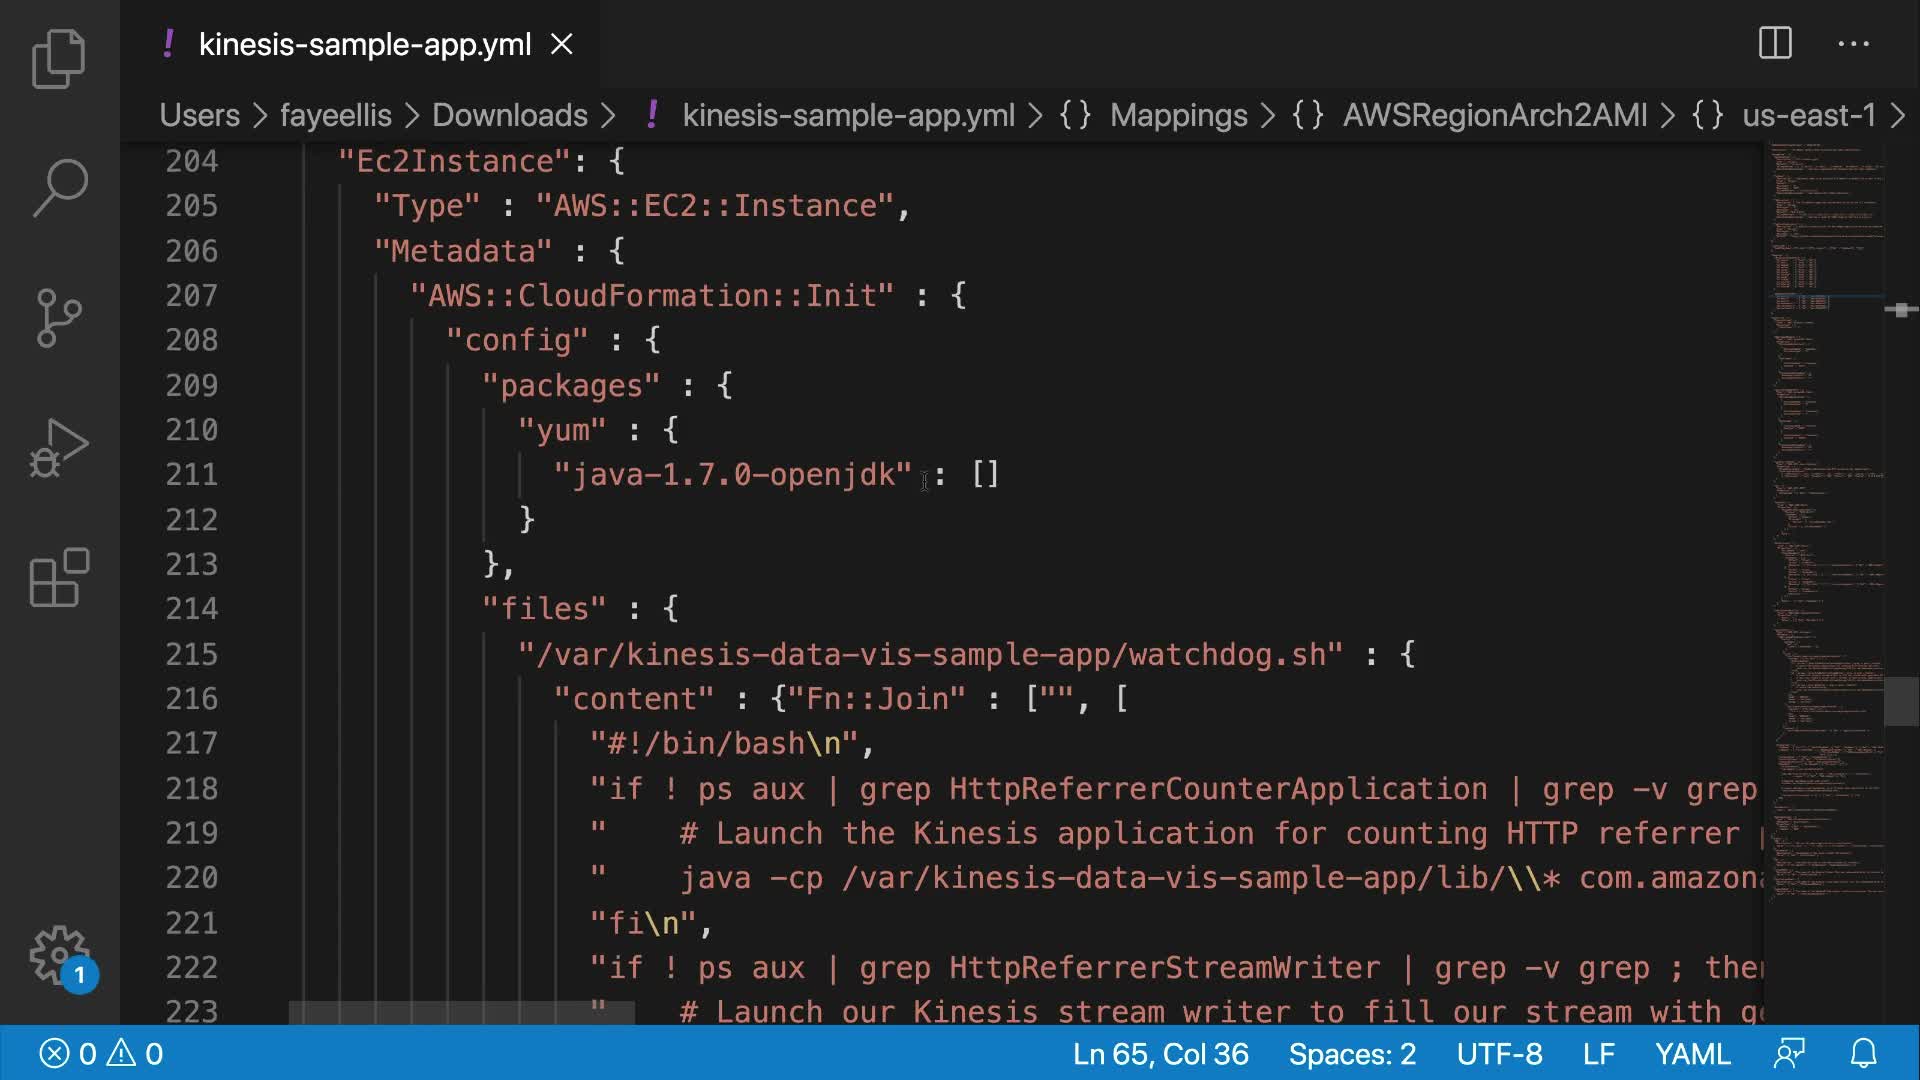The height and width of the screenshot is (1080, 1920).
Task: Click the UTF-8 encoding selector
Action: pyautogui.click(x=1499, y=1054)
